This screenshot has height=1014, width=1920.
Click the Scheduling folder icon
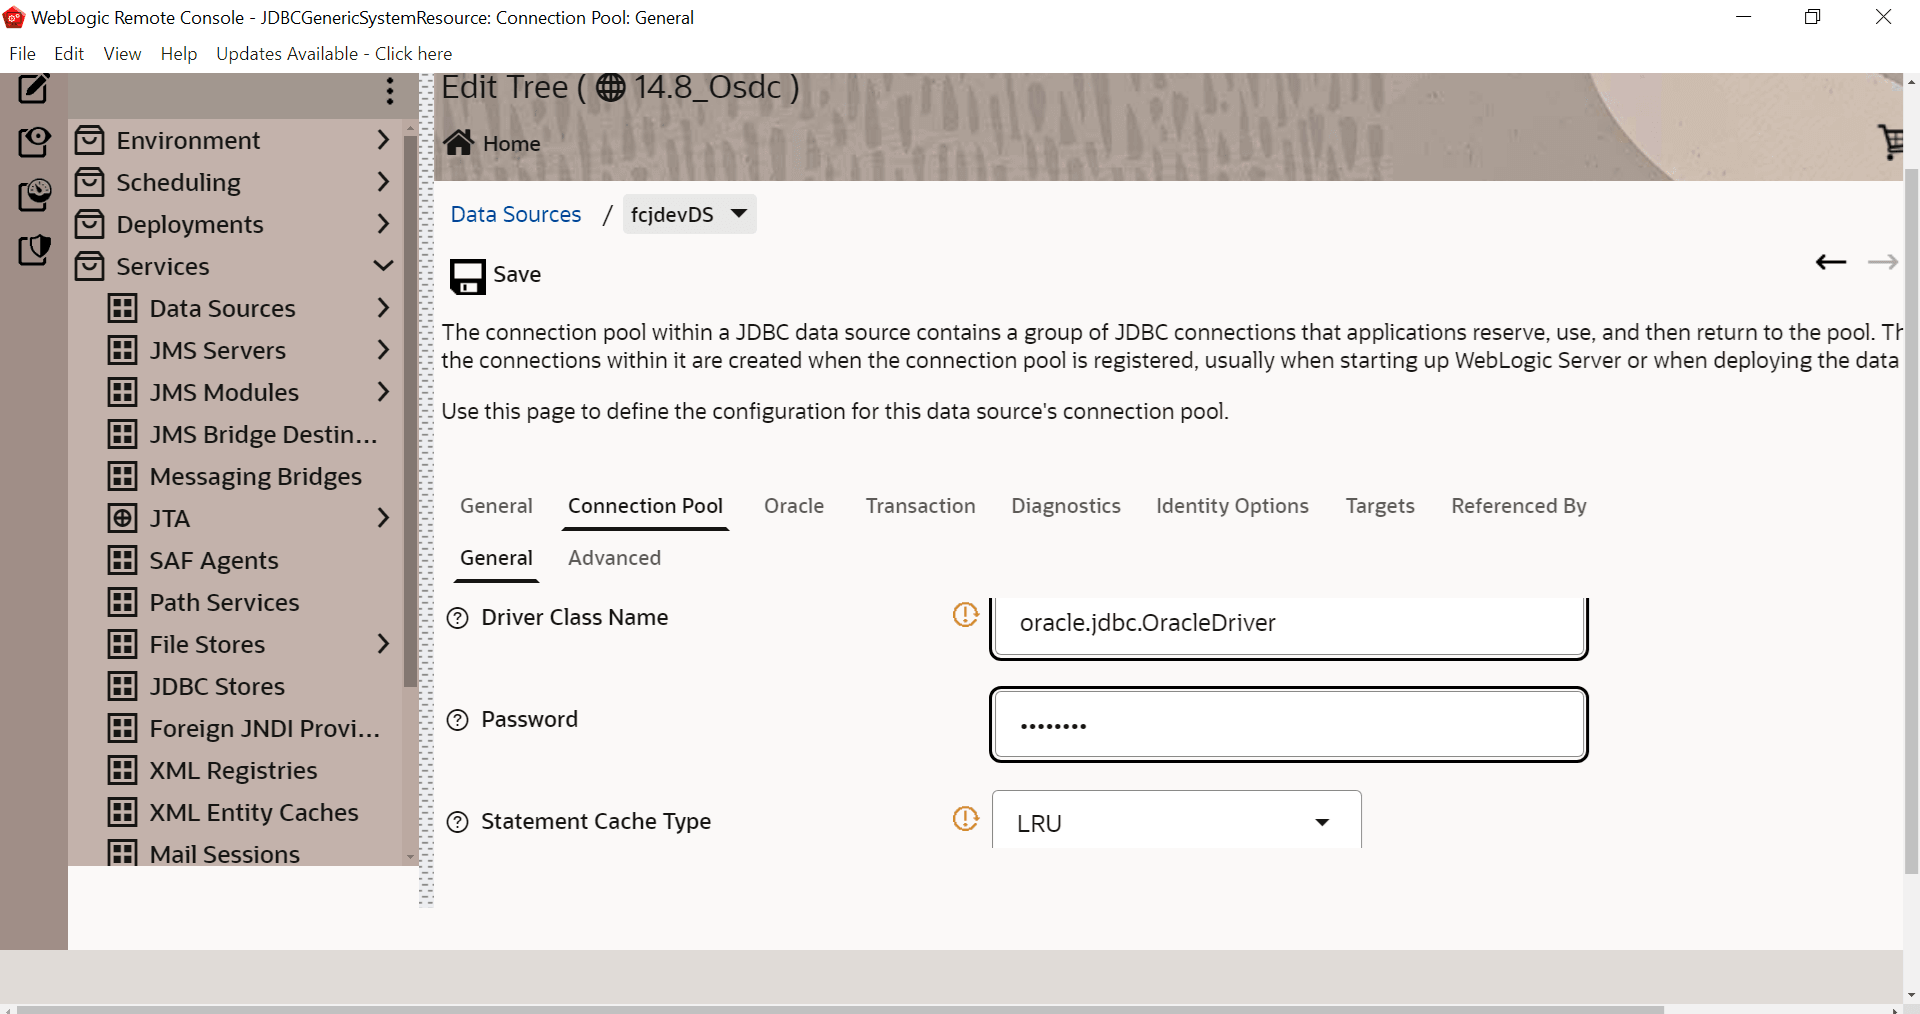tap(90, 182)
